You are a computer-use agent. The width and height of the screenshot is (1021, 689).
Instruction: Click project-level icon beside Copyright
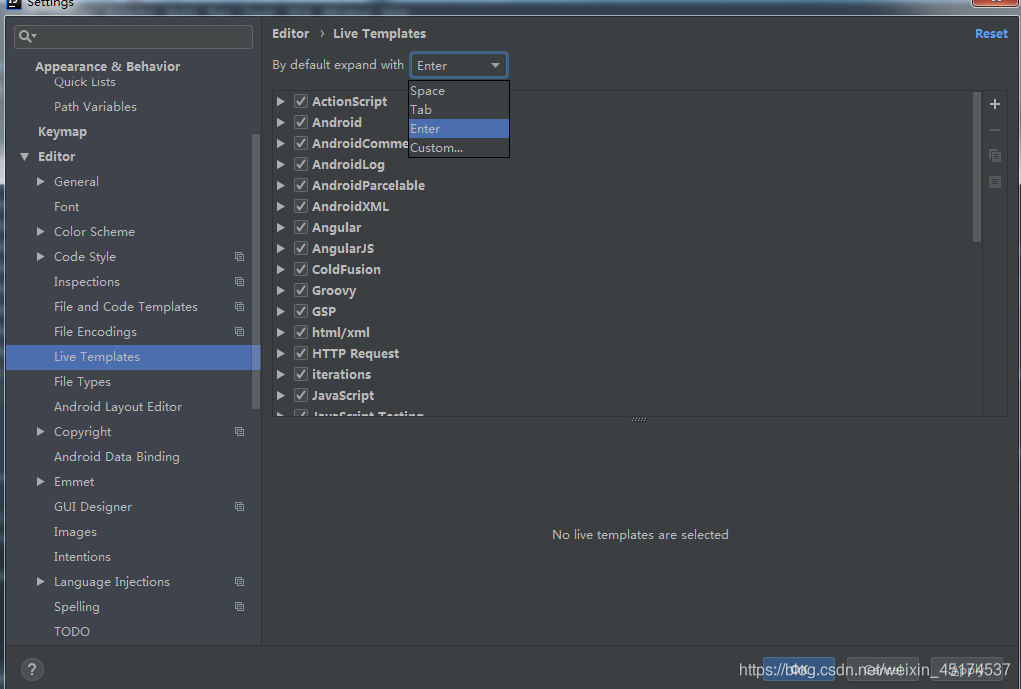click(240, 432)
